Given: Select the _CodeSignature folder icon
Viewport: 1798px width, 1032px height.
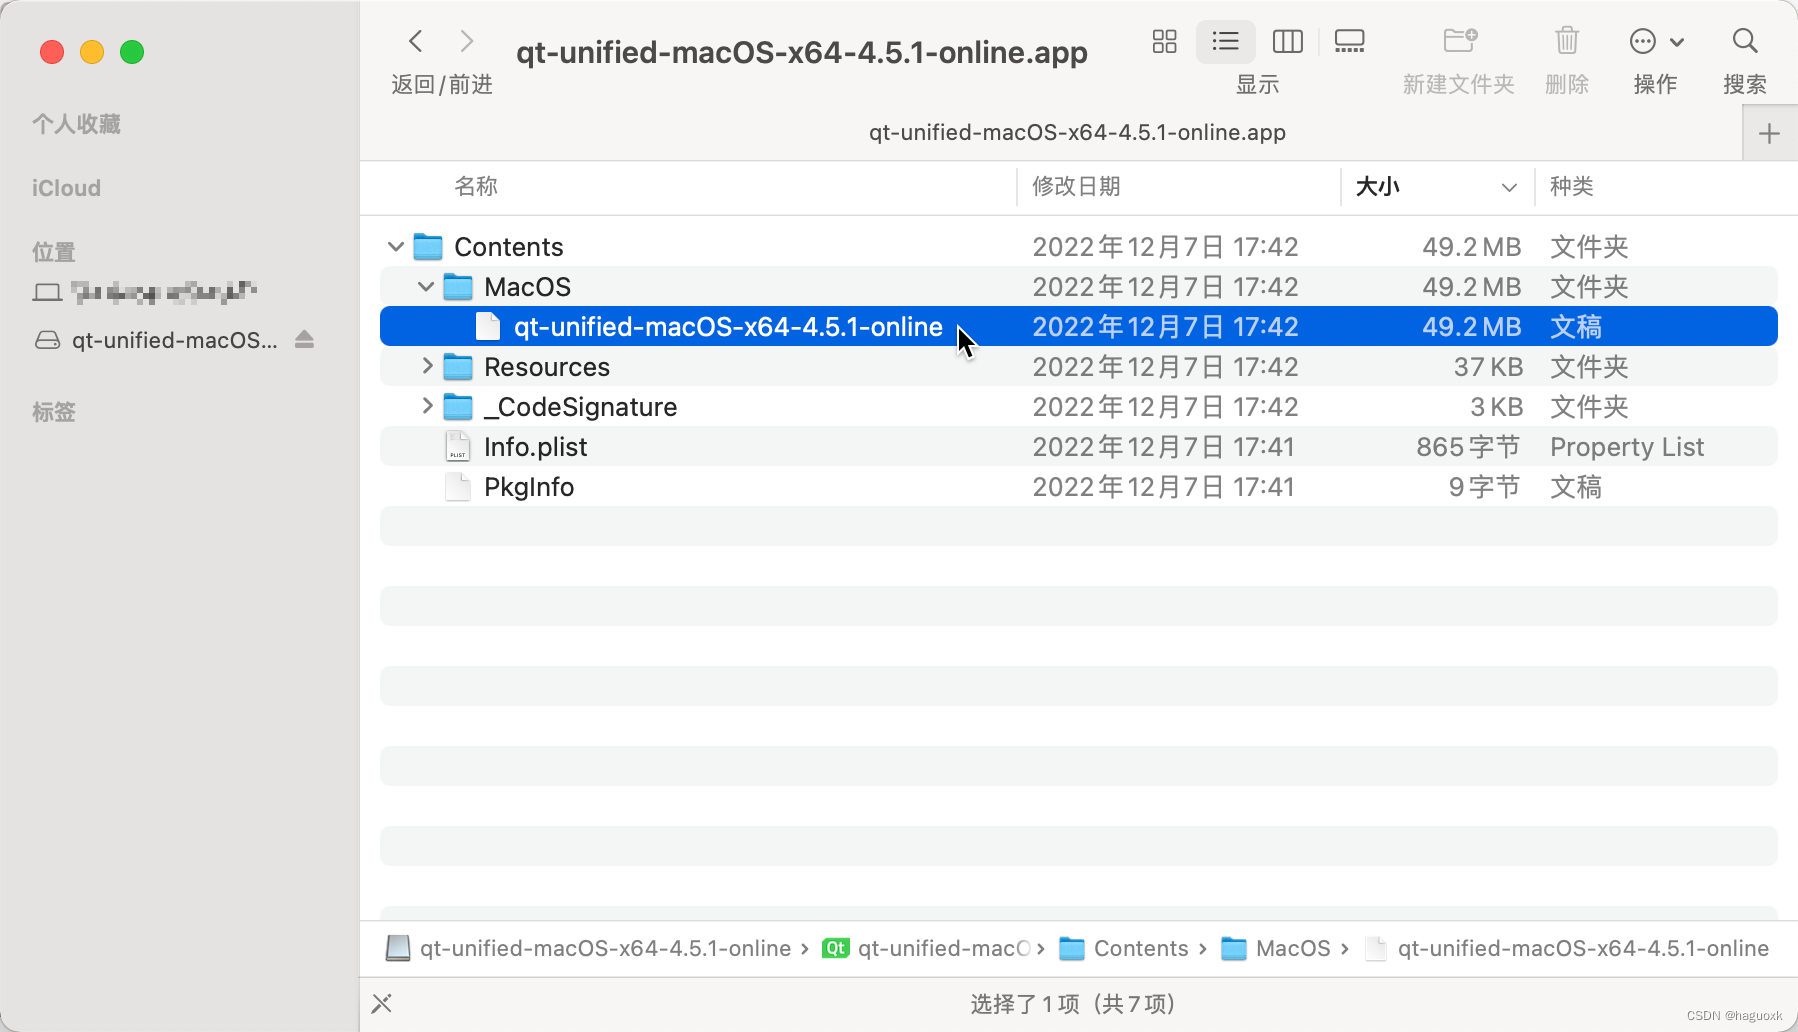Looking at the screenshot, I should (x=458, y=406).
